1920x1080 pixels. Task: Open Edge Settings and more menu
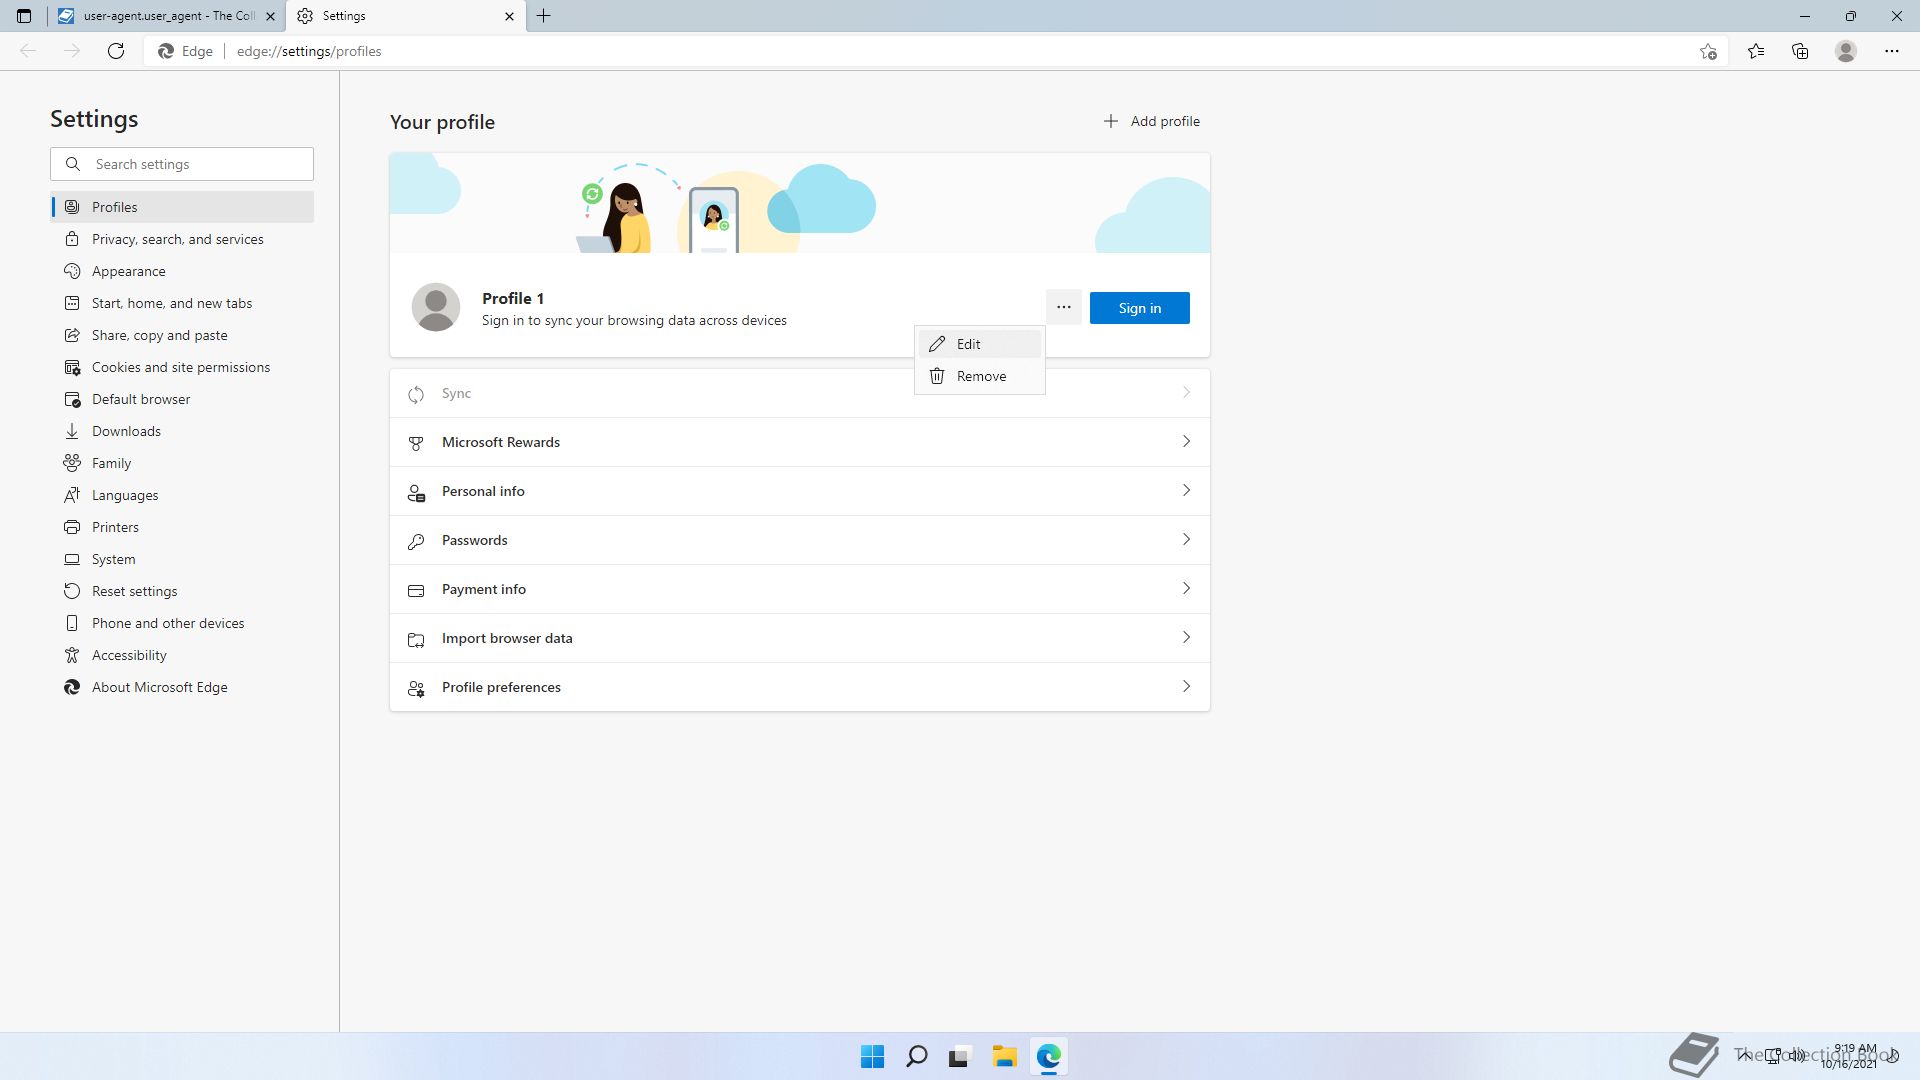click(1892, 51)
